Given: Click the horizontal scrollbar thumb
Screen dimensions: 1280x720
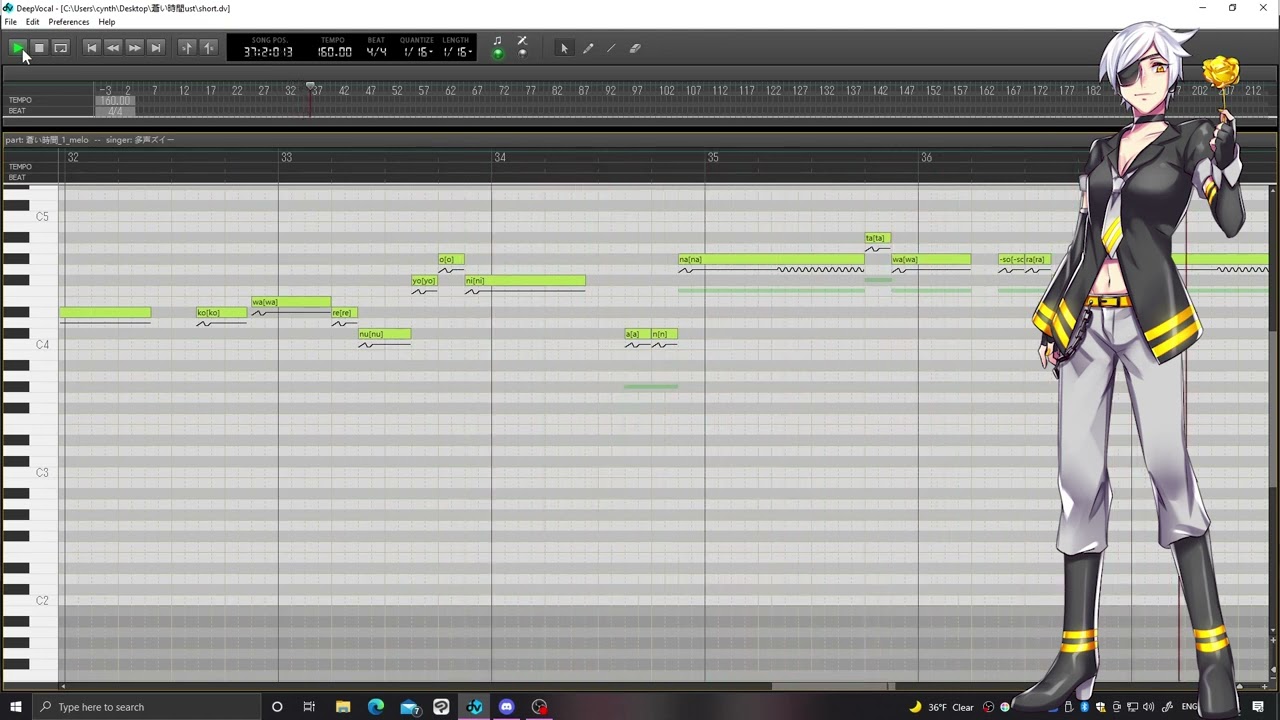Looking at the screenshot, I should tap(832, 687).
